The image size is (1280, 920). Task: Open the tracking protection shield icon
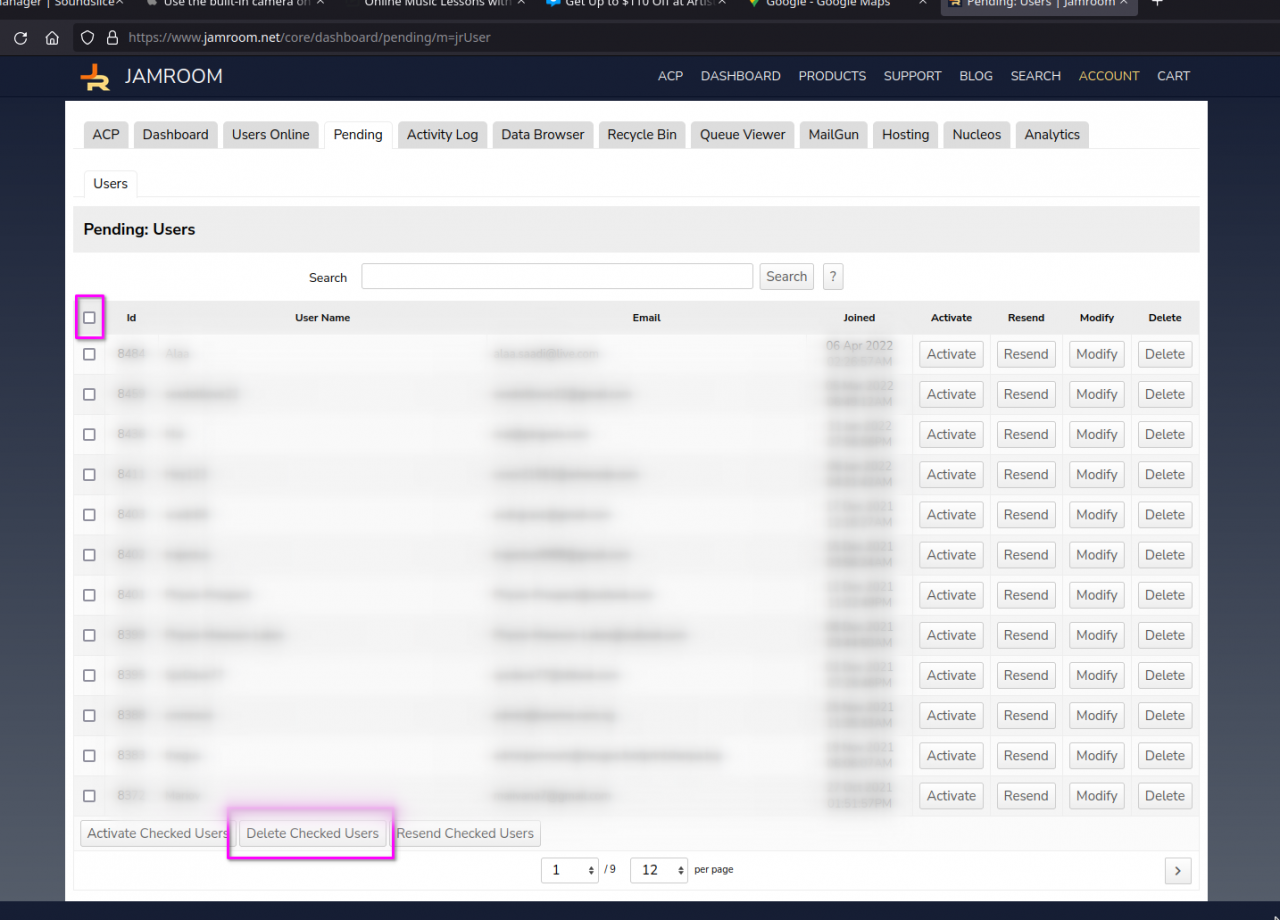coord(87,38)
